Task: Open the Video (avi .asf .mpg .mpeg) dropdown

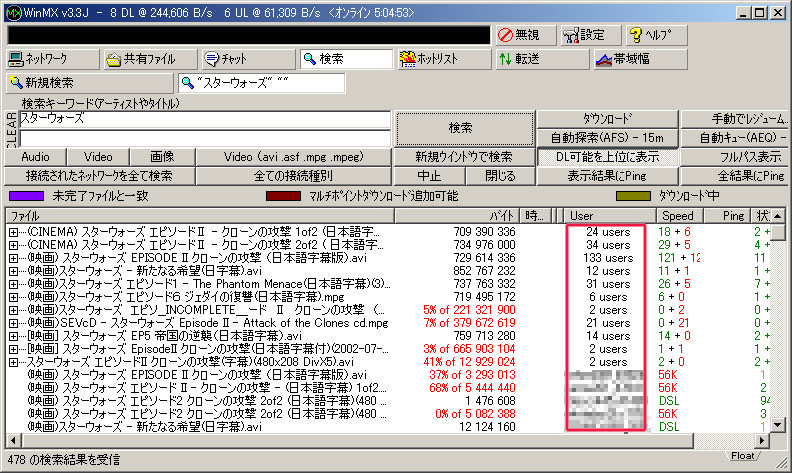Action: point(293,157)
